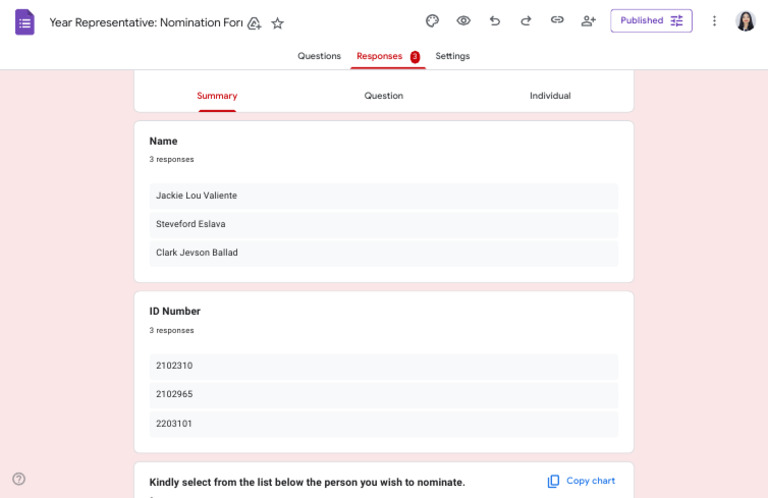The height and width of the screenshot is (498, 768).
Task: Undo the last change
Action: point(495,21)
